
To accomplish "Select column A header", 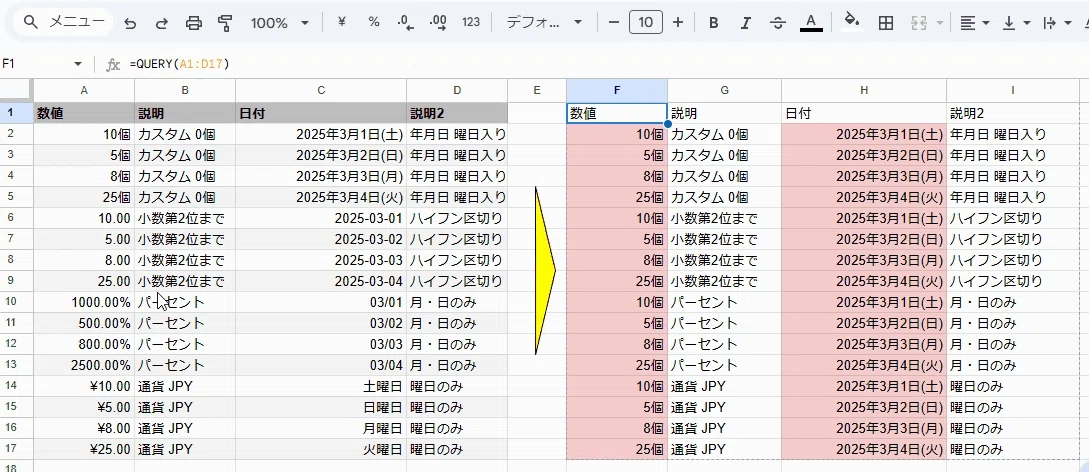I will (84, 90).
